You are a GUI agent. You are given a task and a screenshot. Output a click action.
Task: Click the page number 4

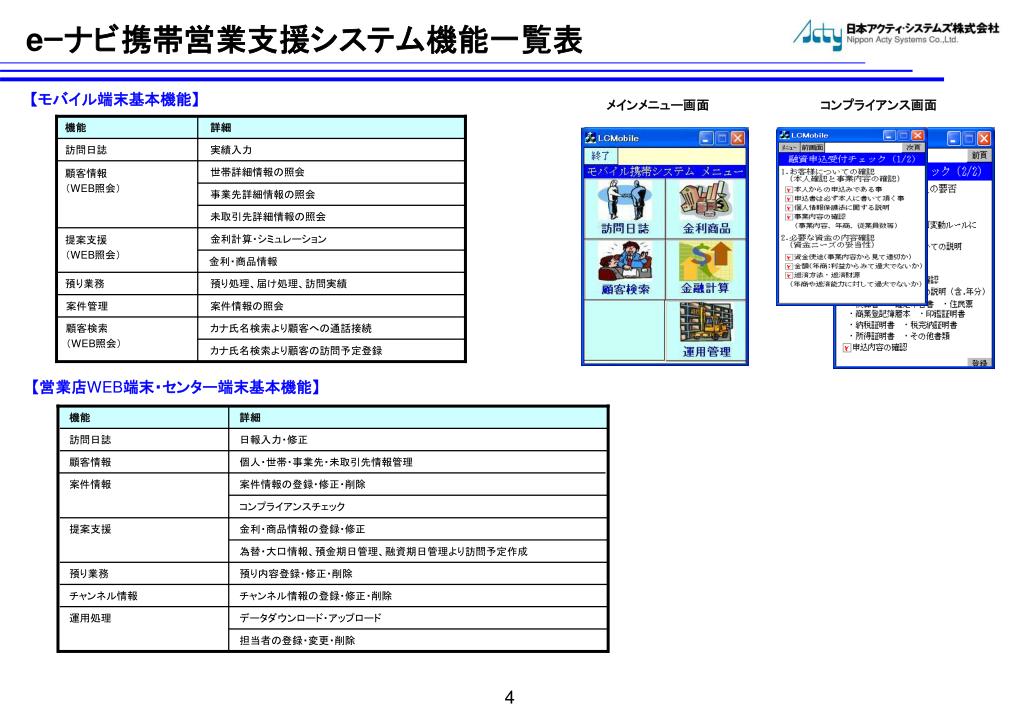[510, 698]
